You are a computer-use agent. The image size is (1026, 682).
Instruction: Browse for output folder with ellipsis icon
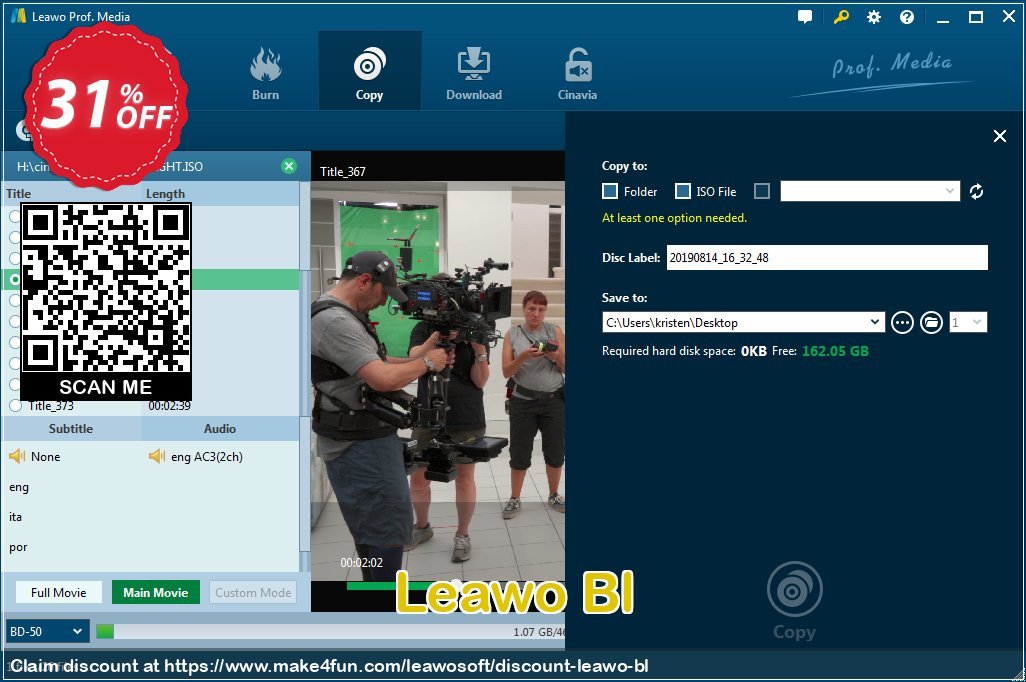pyautogui.click(x=902, y=322)
